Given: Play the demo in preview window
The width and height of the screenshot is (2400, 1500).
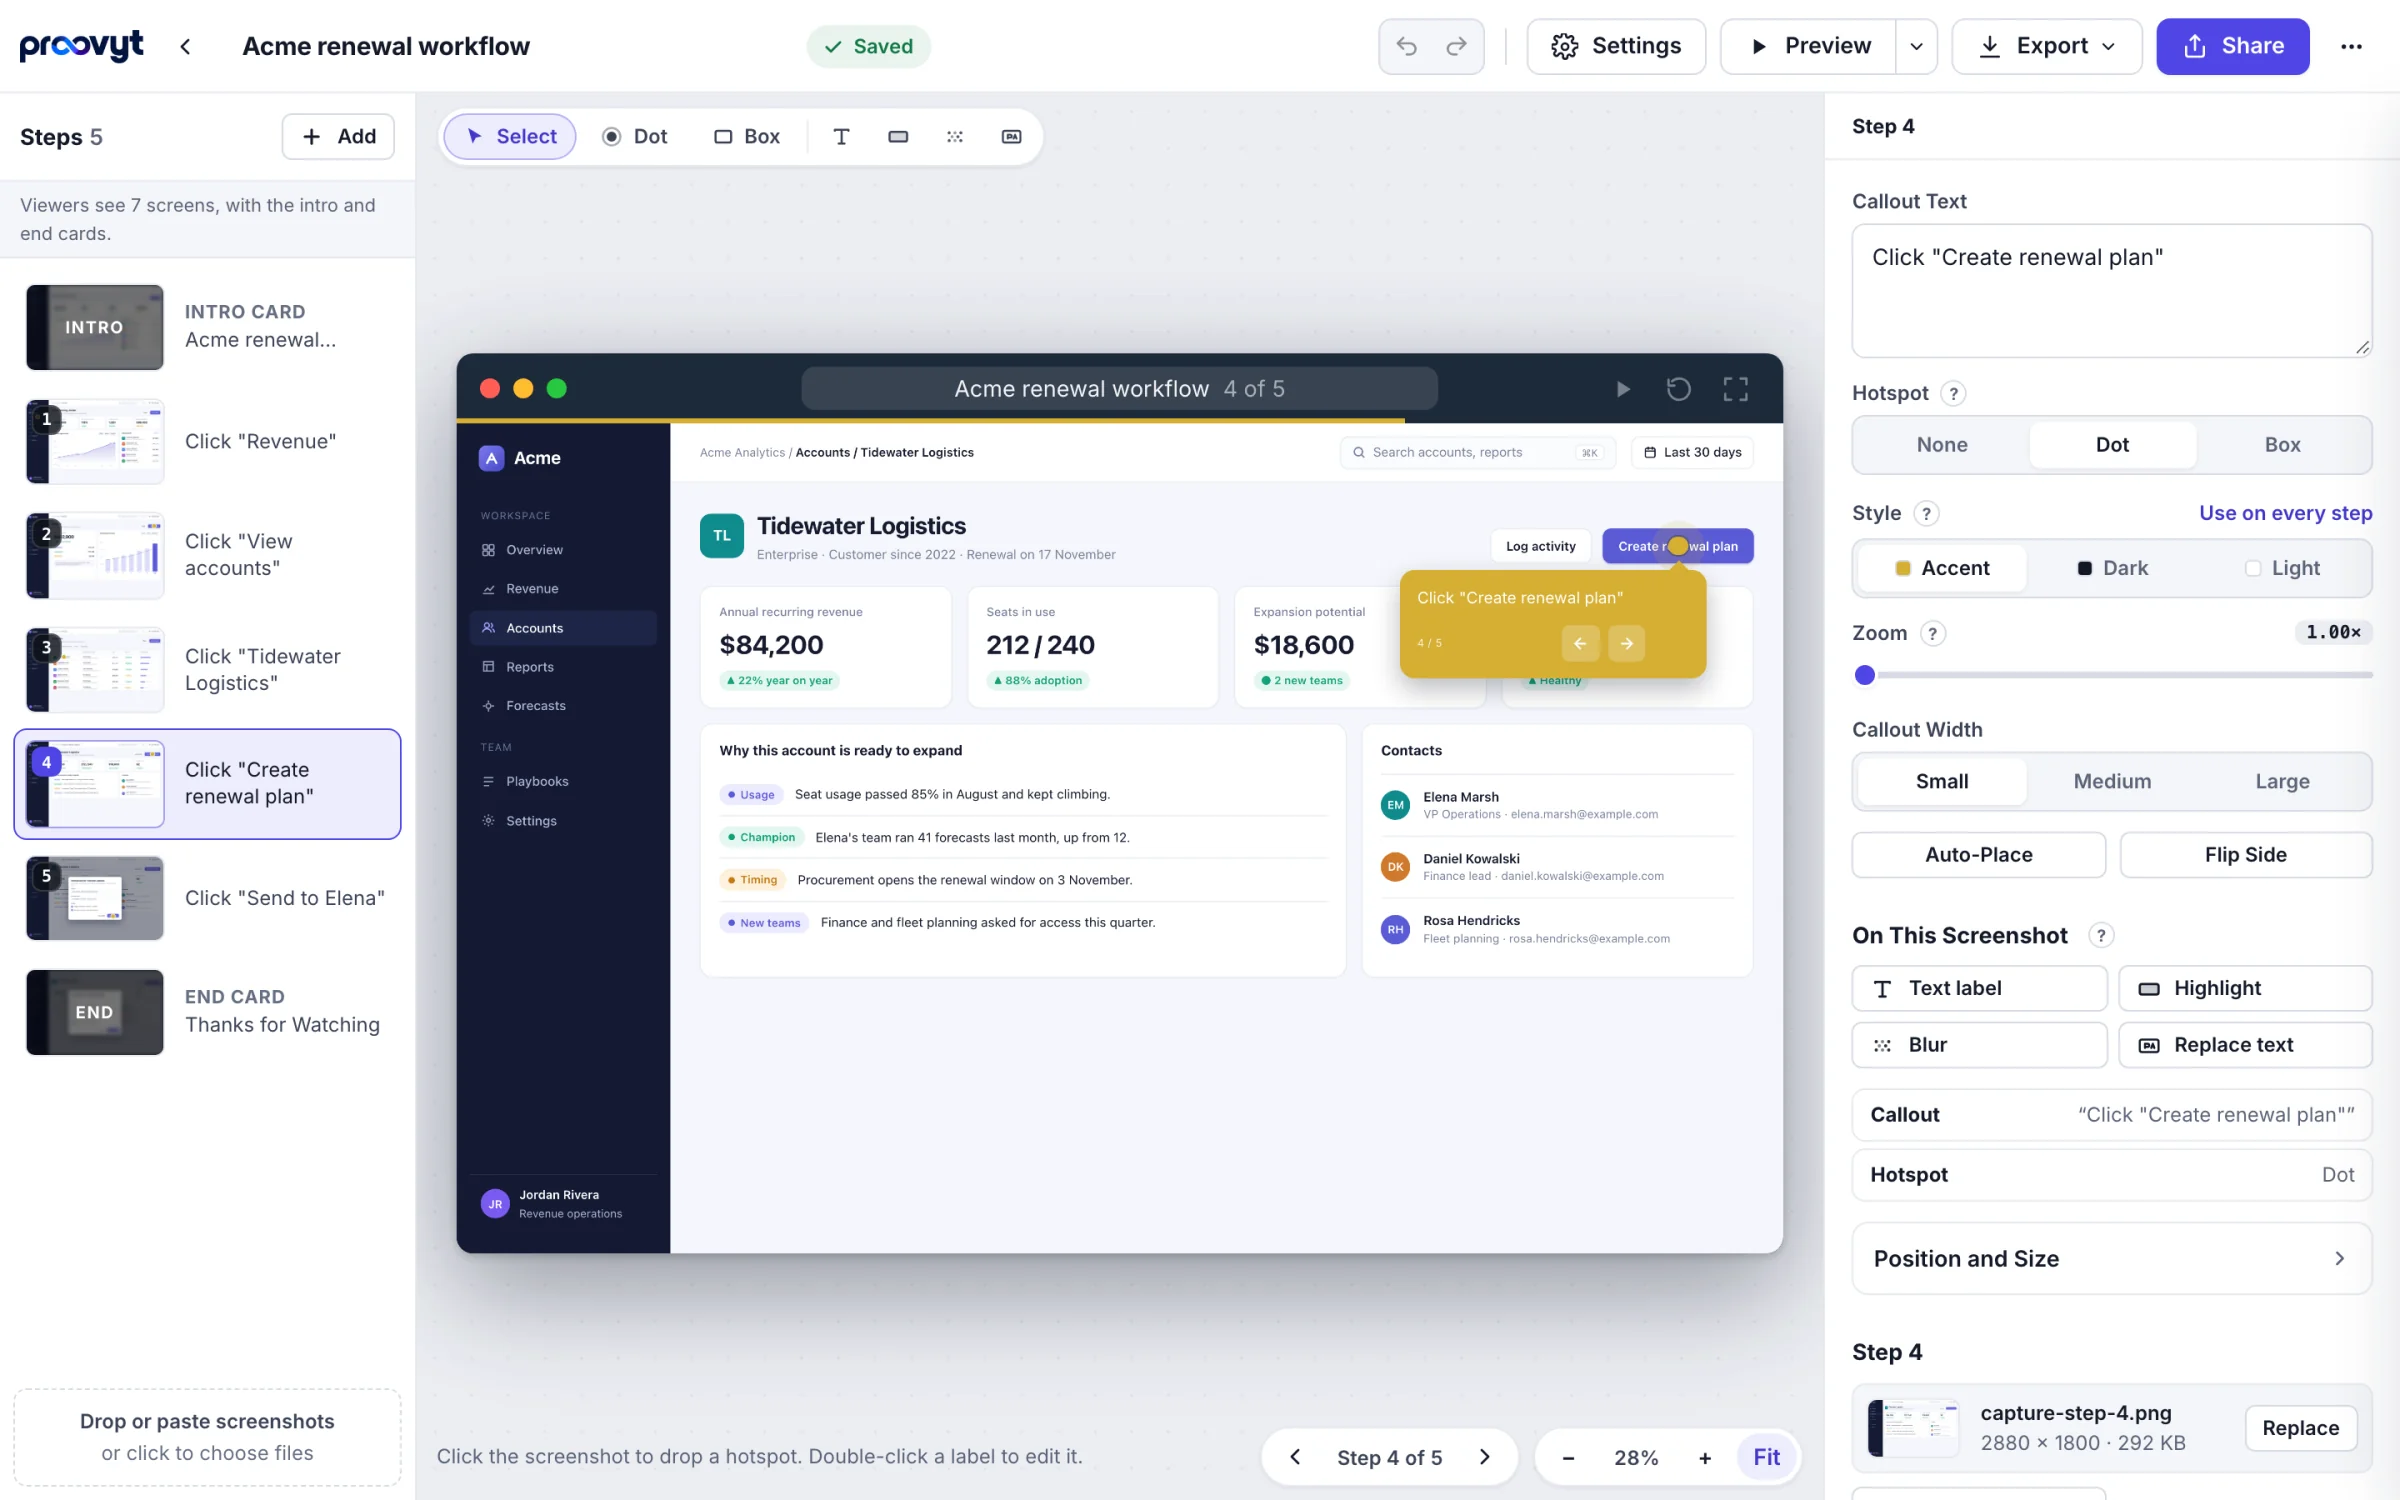Looking at the screenshot, I should pyautogui.click(x=1623, y=389).
